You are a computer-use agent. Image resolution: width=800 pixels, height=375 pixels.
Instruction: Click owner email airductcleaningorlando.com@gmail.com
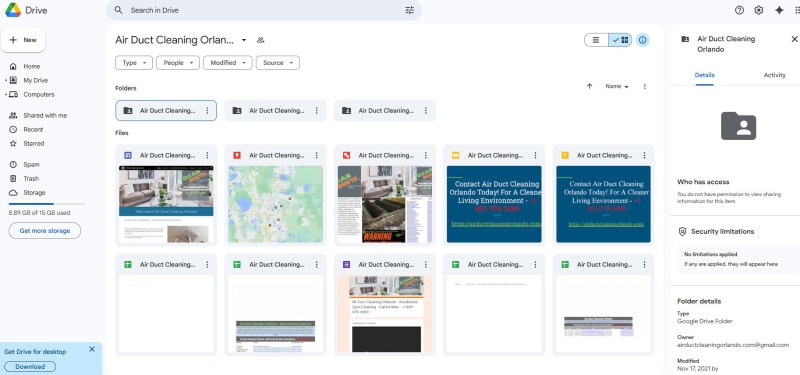pos(733,345)
